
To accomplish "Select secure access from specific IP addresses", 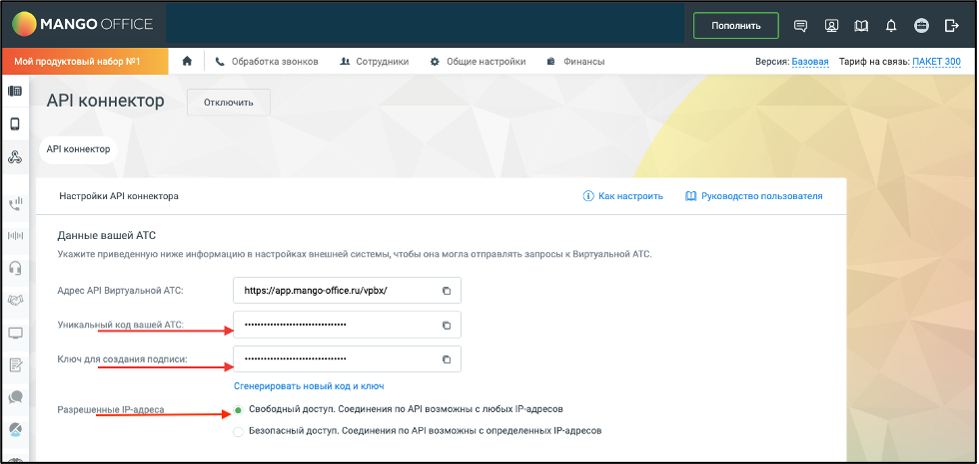I will tap(238, 431).
